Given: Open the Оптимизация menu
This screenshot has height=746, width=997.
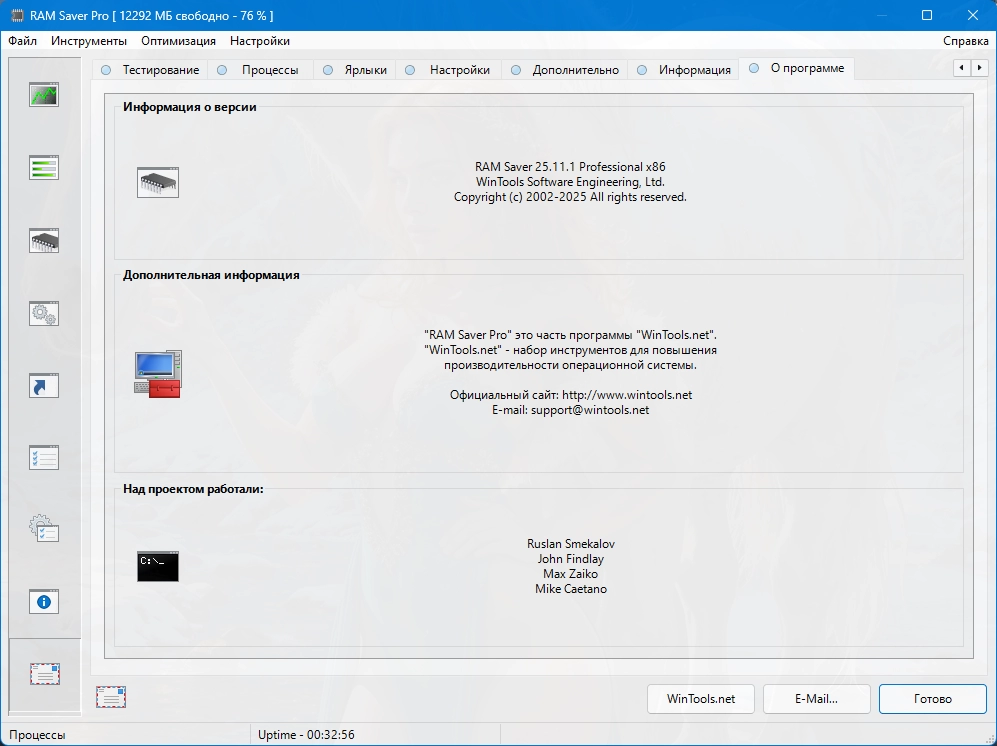Looking at the screenshot, I should coord(179,41).
